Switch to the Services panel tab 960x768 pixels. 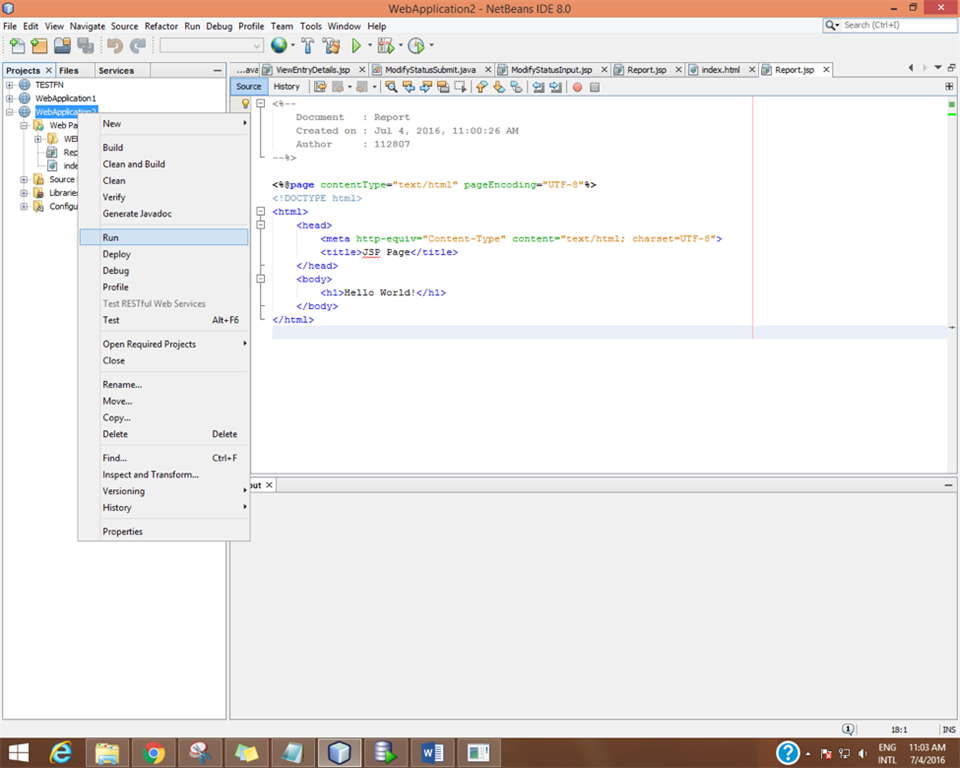(116, 71)
